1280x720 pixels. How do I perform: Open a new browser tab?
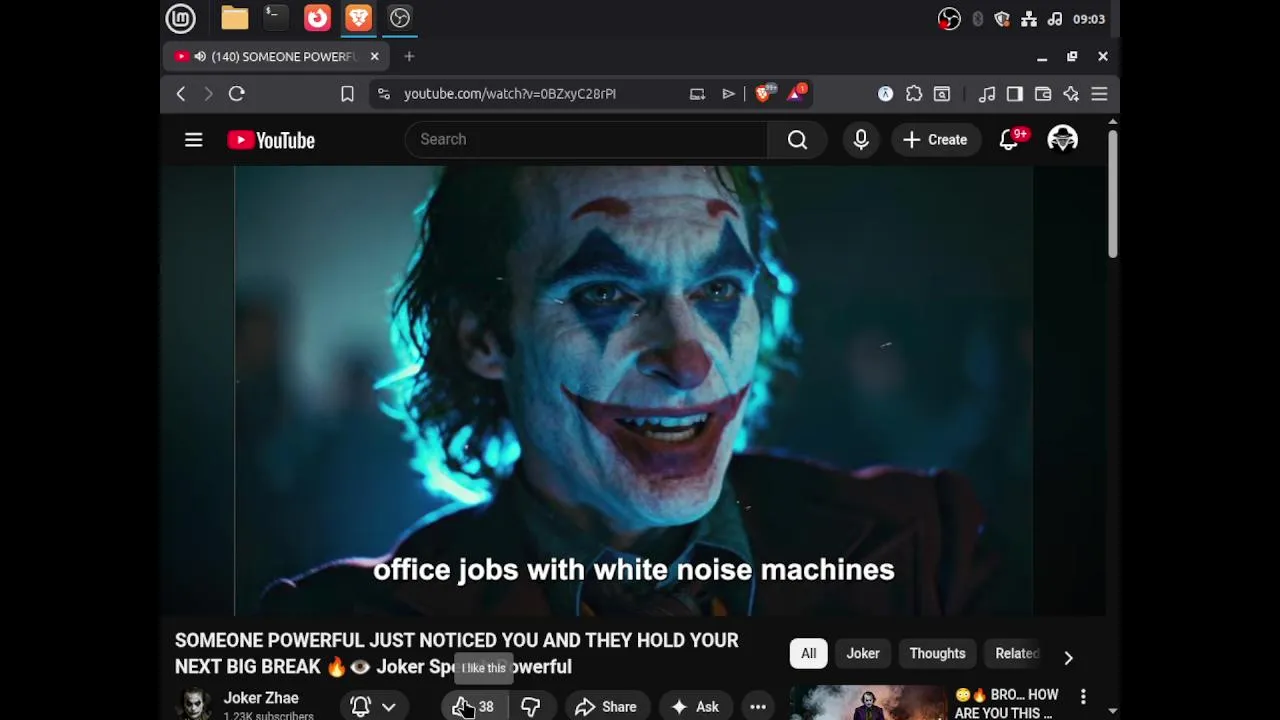click(x=409, y=57)
